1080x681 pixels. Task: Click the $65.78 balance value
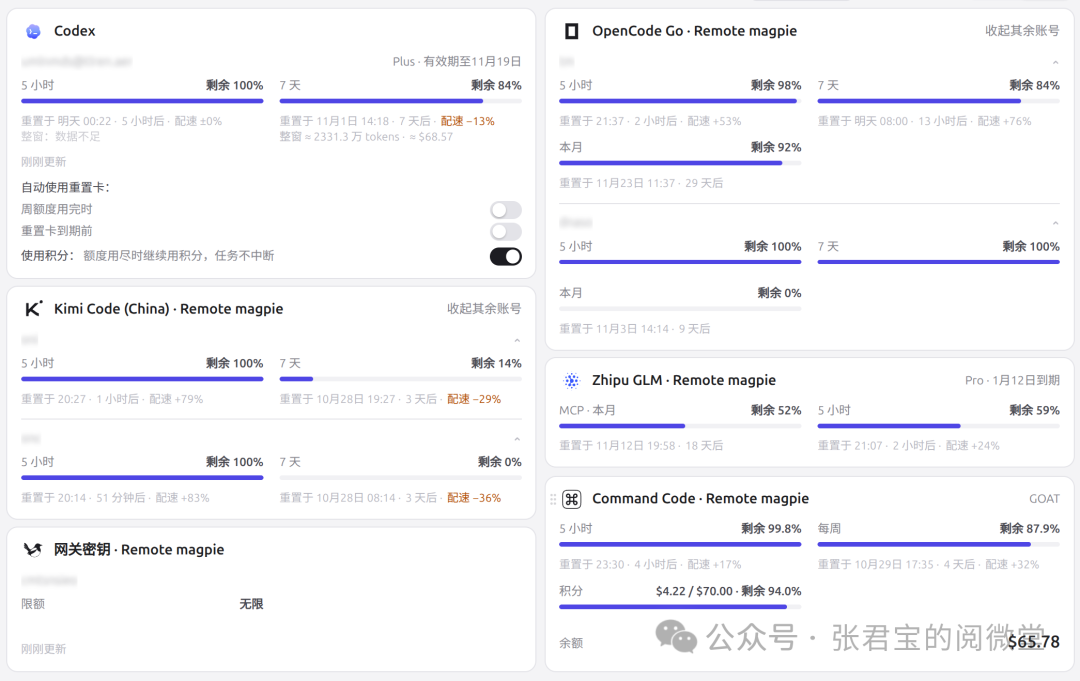(x=1033, y=642)
